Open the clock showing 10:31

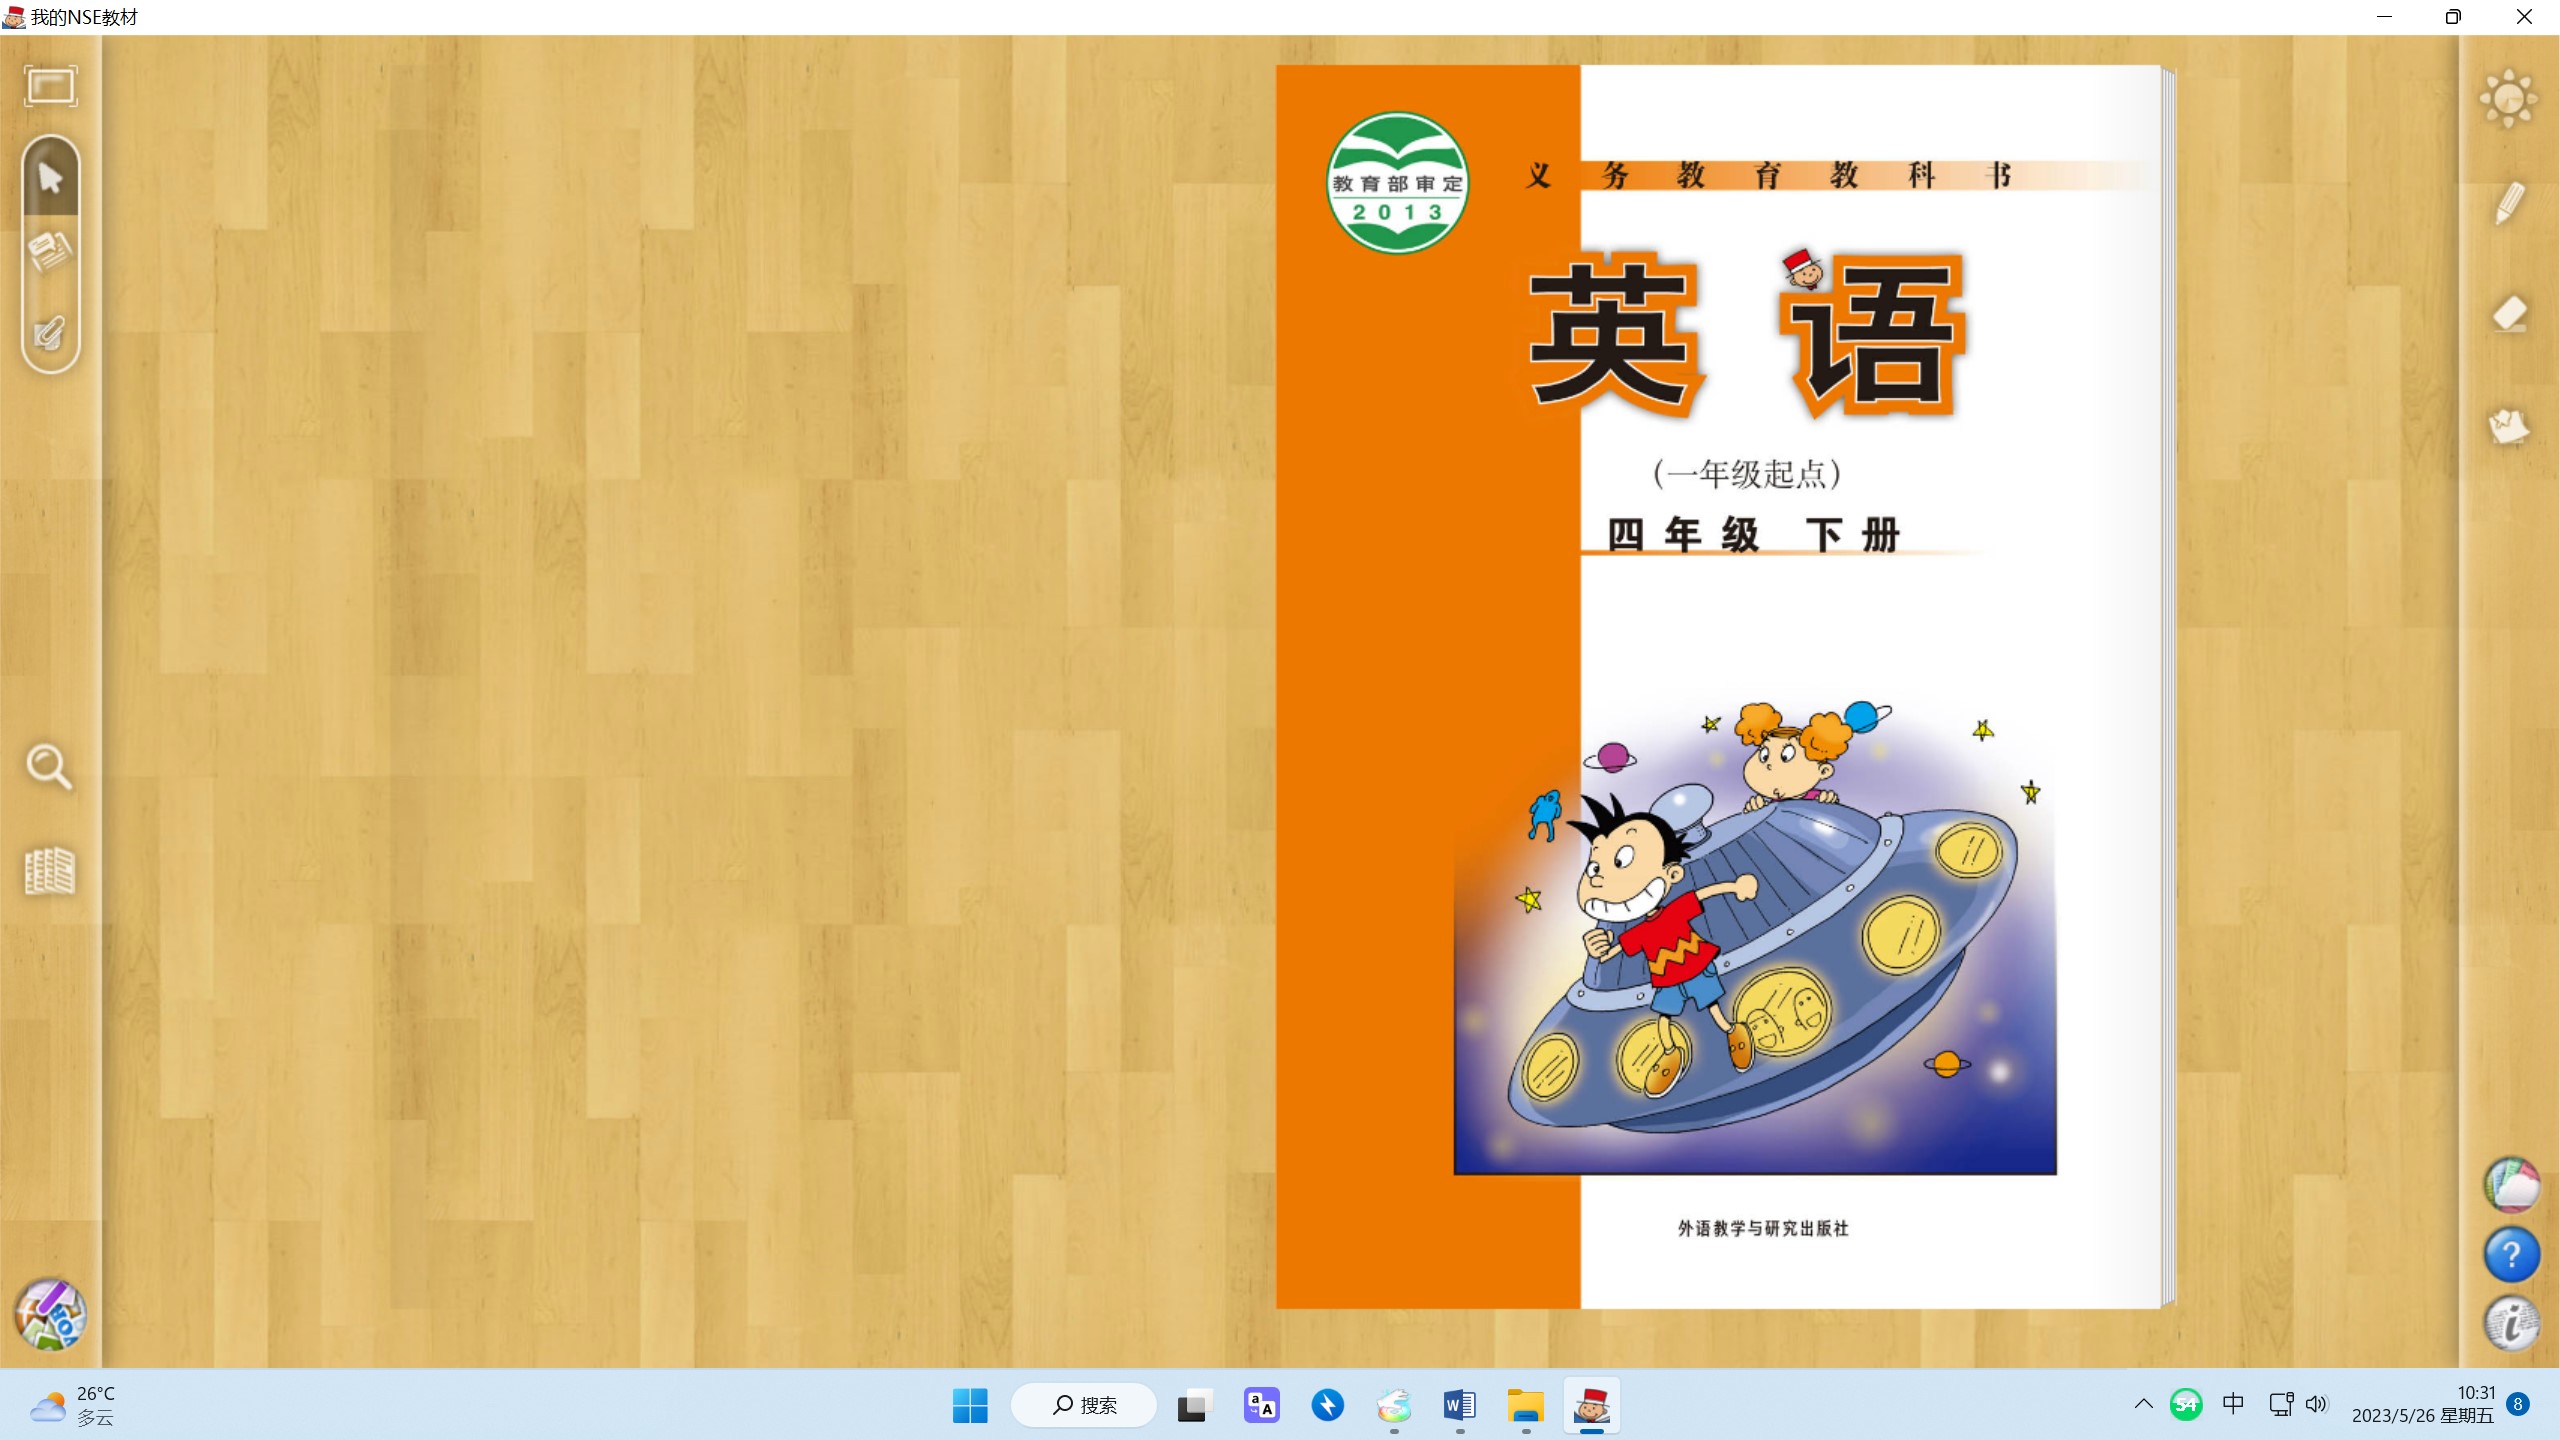pyautogui.click(x=2423, y=1404)
